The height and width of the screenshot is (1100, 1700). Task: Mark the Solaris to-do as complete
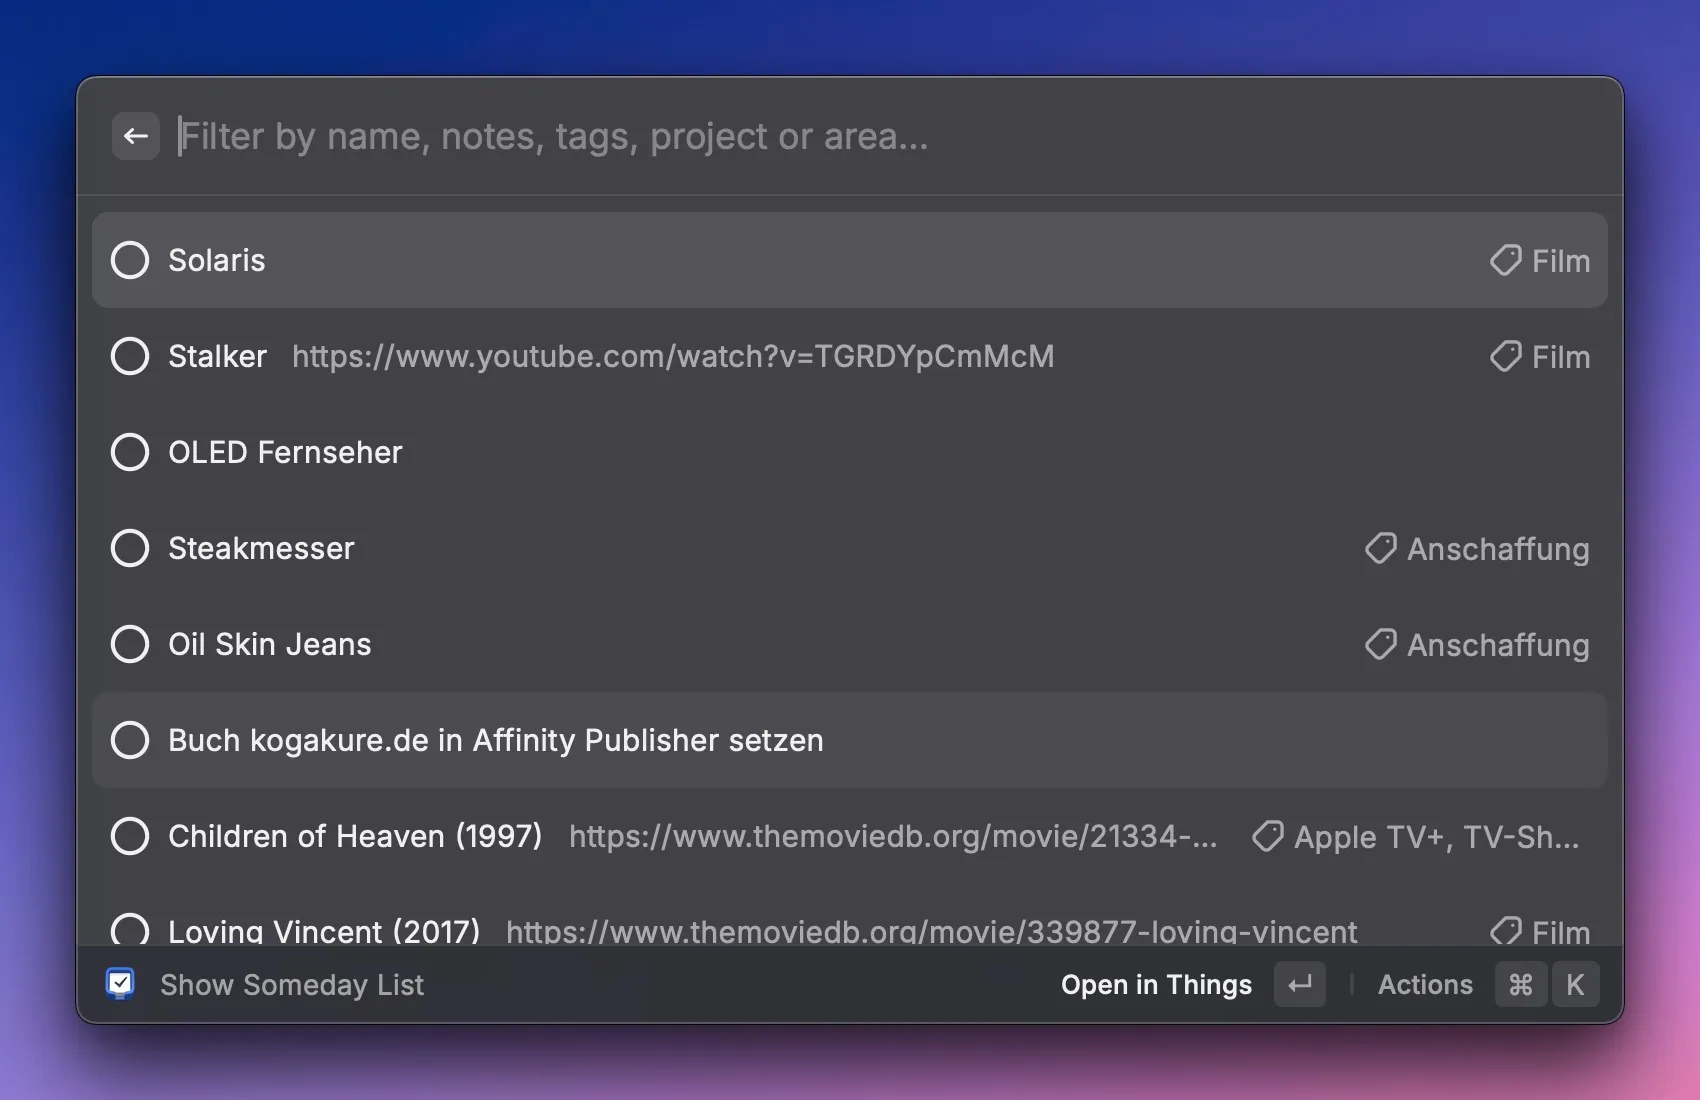pyautogui.click(x=130, y=260)
